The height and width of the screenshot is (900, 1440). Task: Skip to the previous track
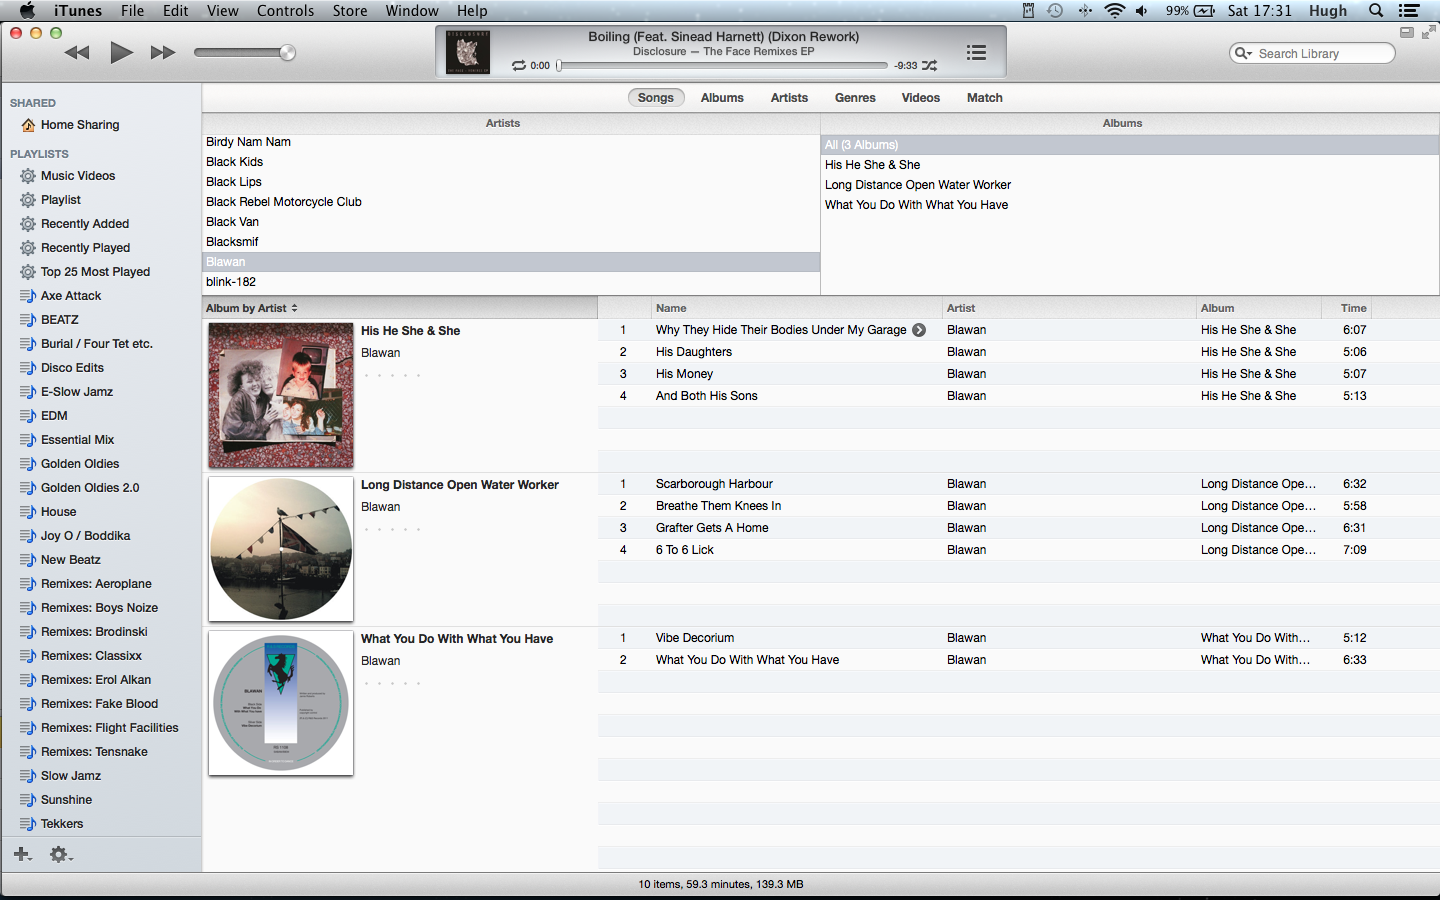coord(77,53)
